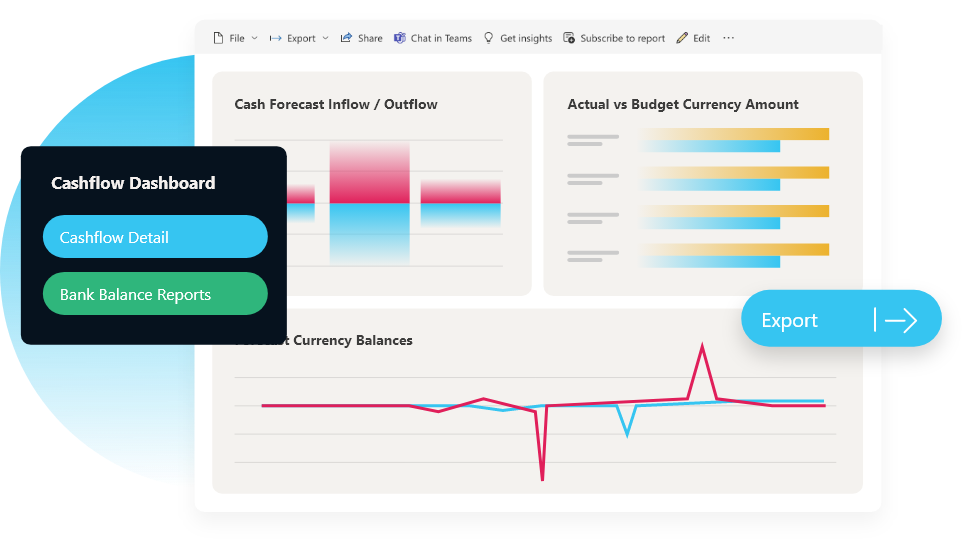Click the Actual vs Budget Currency Amount title
Screen dimensions: 972x552
[682, 104]
